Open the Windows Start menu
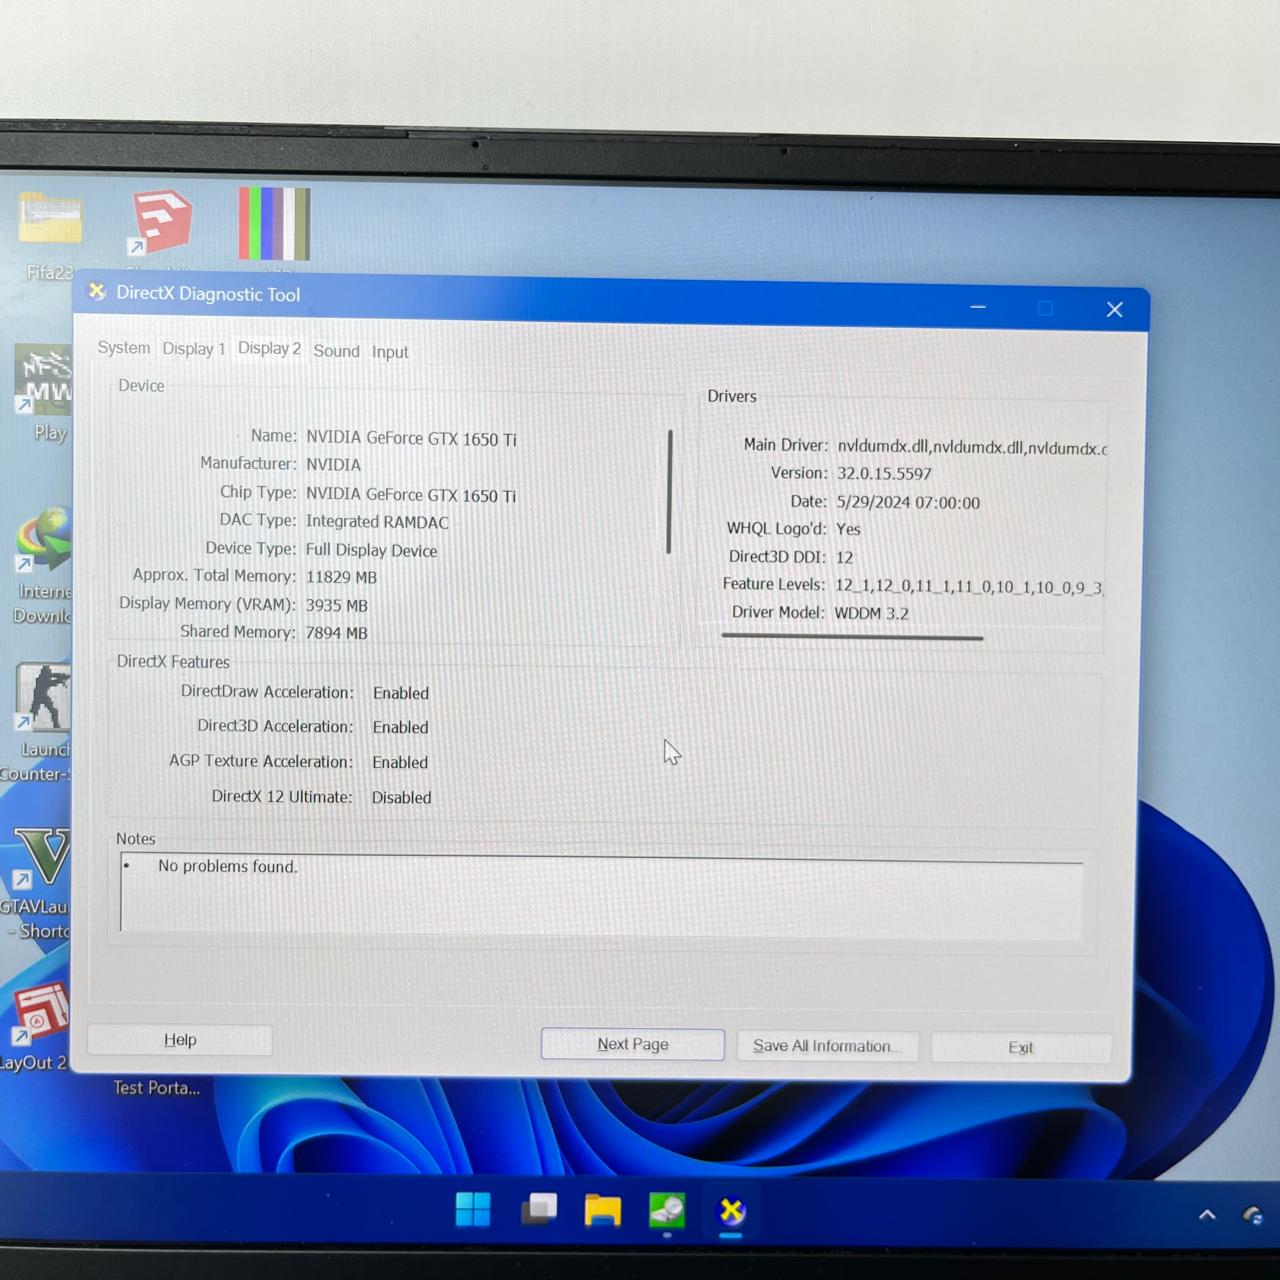1280x1280 pixels. pyautogui.click(x=473, y=1209)
